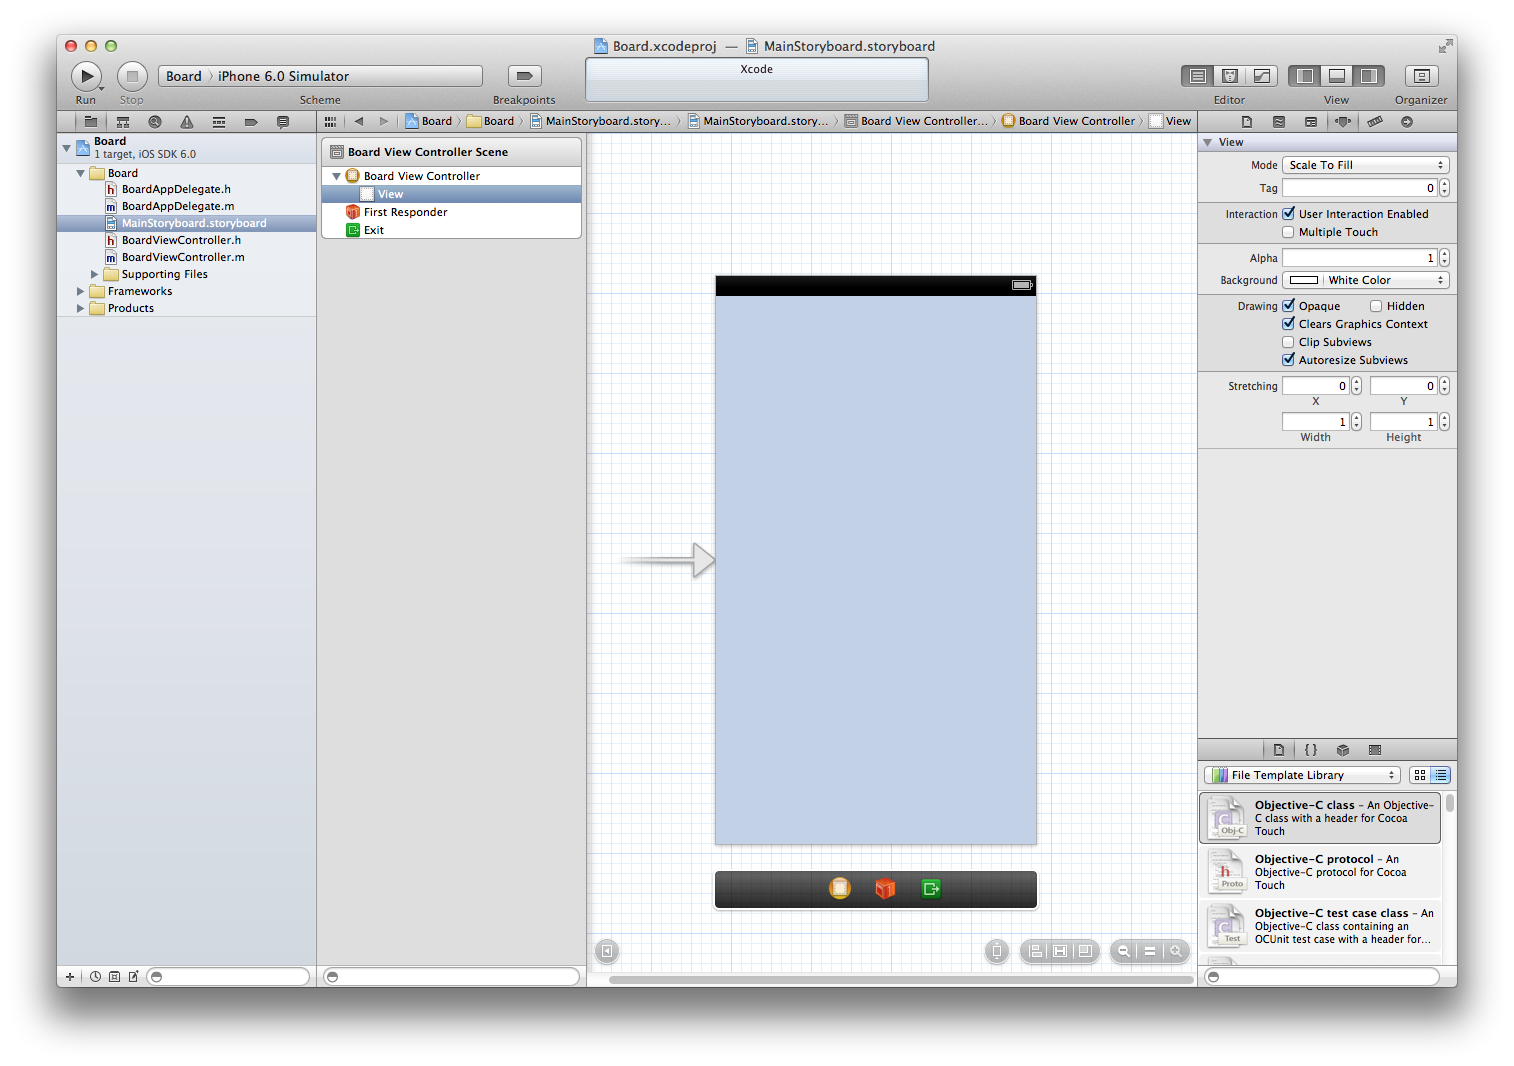
Task: Open the Mode dropdown set to Scale To Fill
Action: [1366, 165]
